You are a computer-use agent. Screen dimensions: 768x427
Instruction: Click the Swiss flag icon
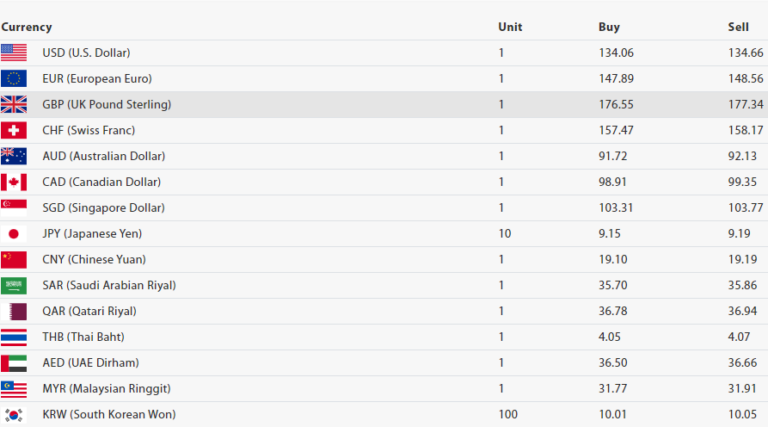[x=14, y=131]
